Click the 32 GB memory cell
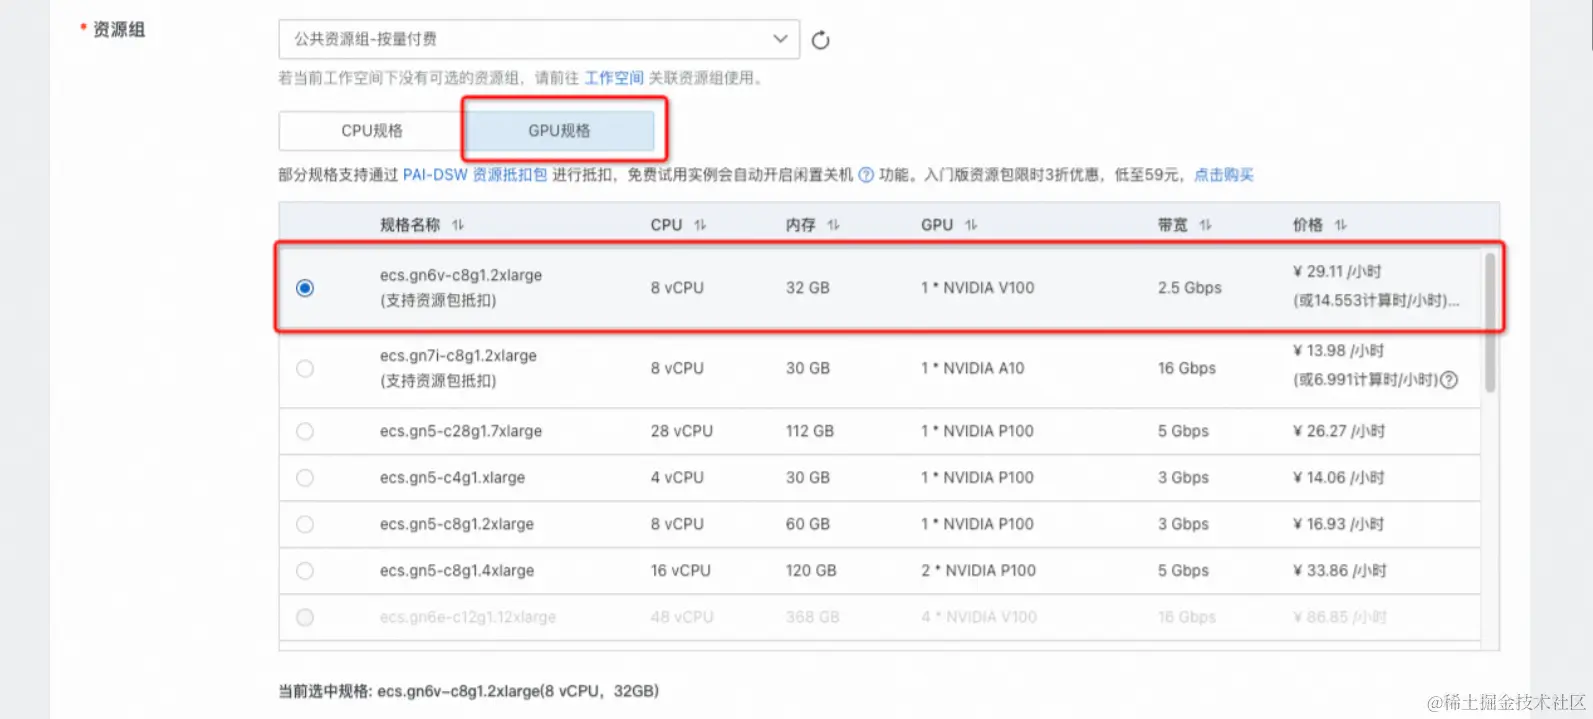The height and width of the screenshot is (719, 1593). 808,288
